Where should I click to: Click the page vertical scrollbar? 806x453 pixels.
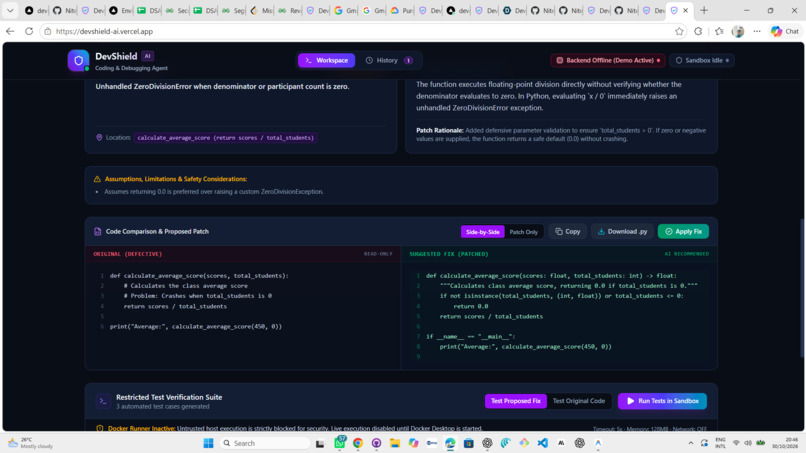(x=802, y=288)
